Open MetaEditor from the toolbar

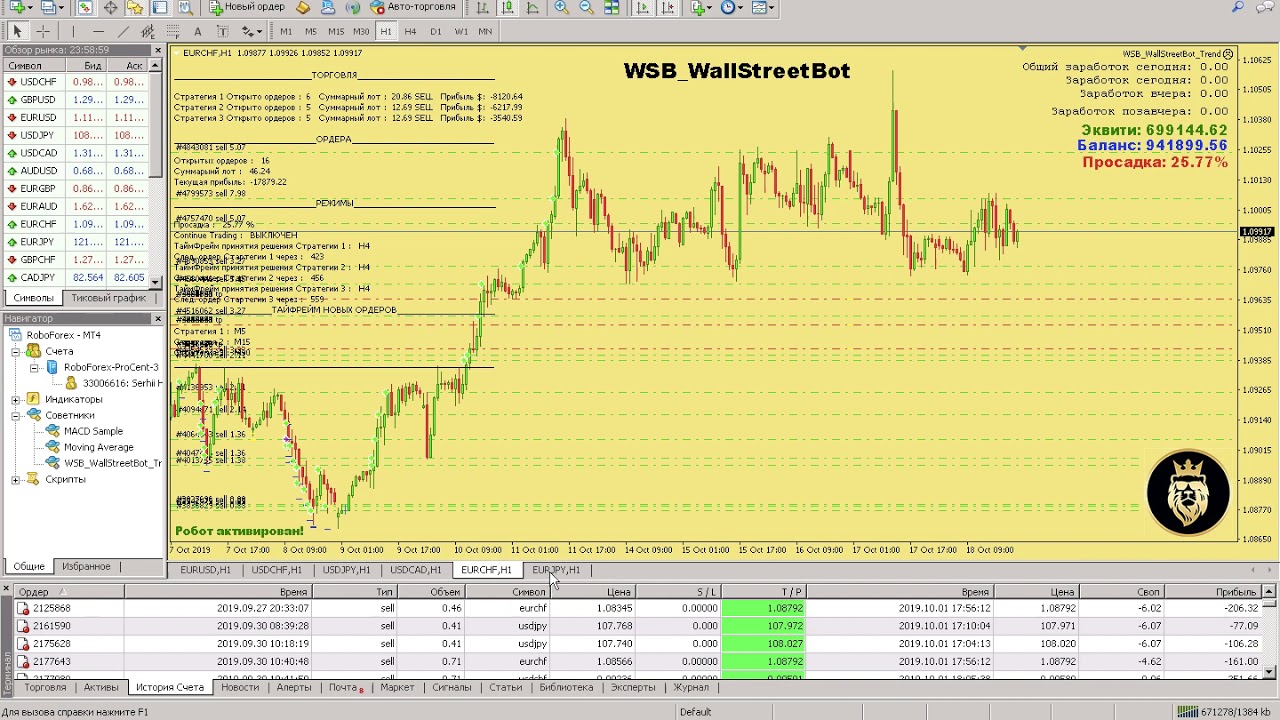click(303, 7)
